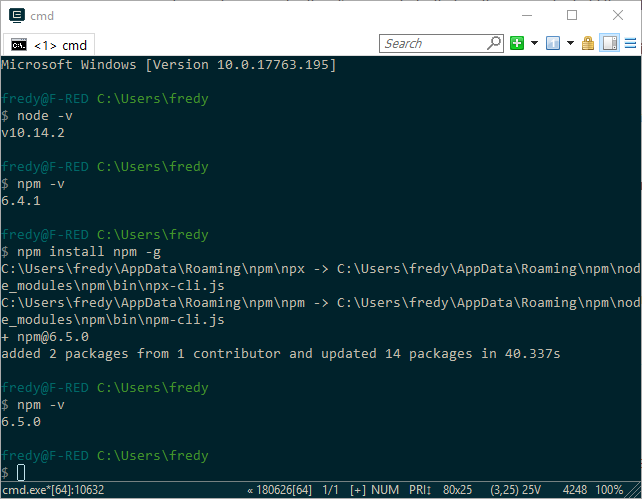642x499 pixels.
Task: Toggle the alternative mode panel icon
Action: tap(609, 43)
